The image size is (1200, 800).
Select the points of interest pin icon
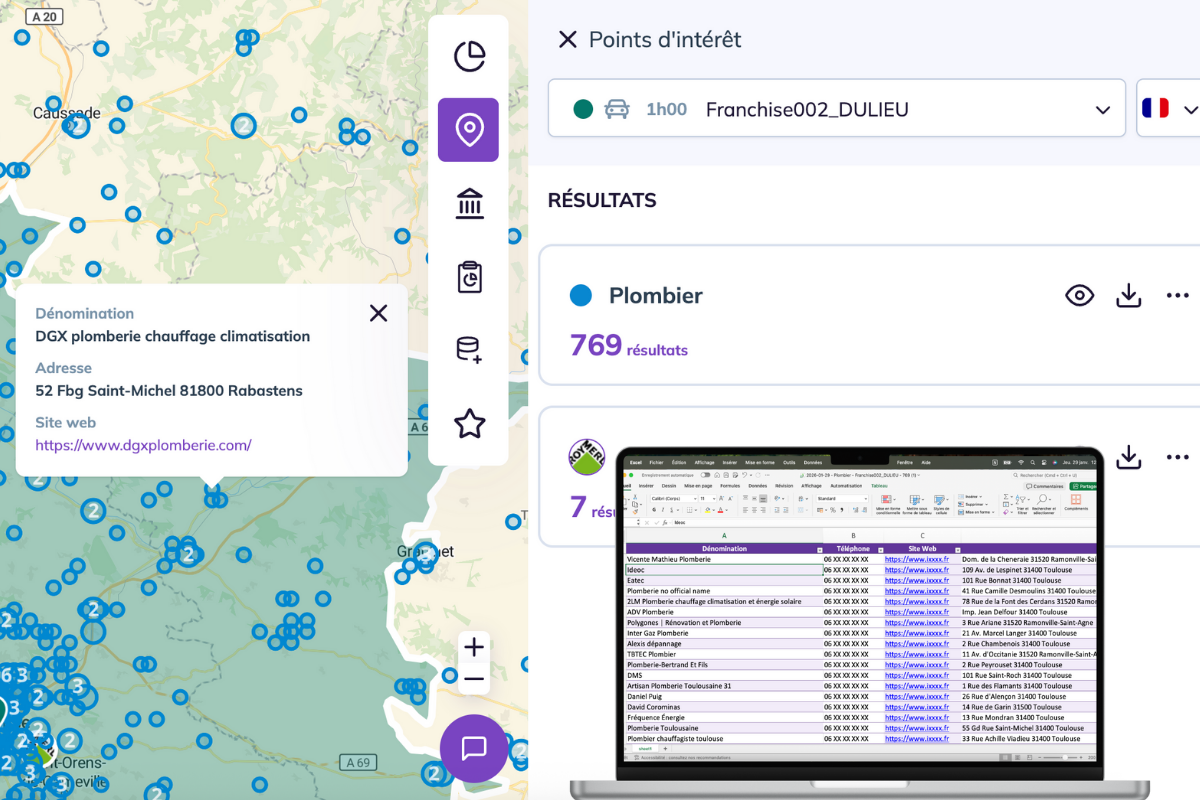point(469,130)
